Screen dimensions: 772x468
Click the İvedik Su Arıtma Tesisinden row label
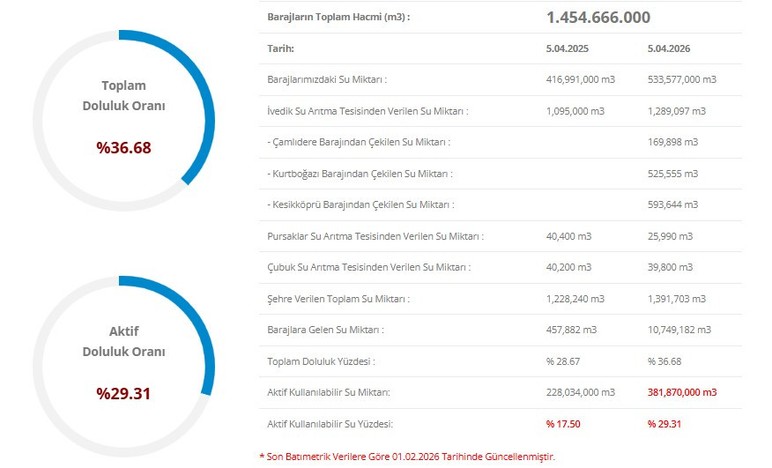tap(368, 110)
